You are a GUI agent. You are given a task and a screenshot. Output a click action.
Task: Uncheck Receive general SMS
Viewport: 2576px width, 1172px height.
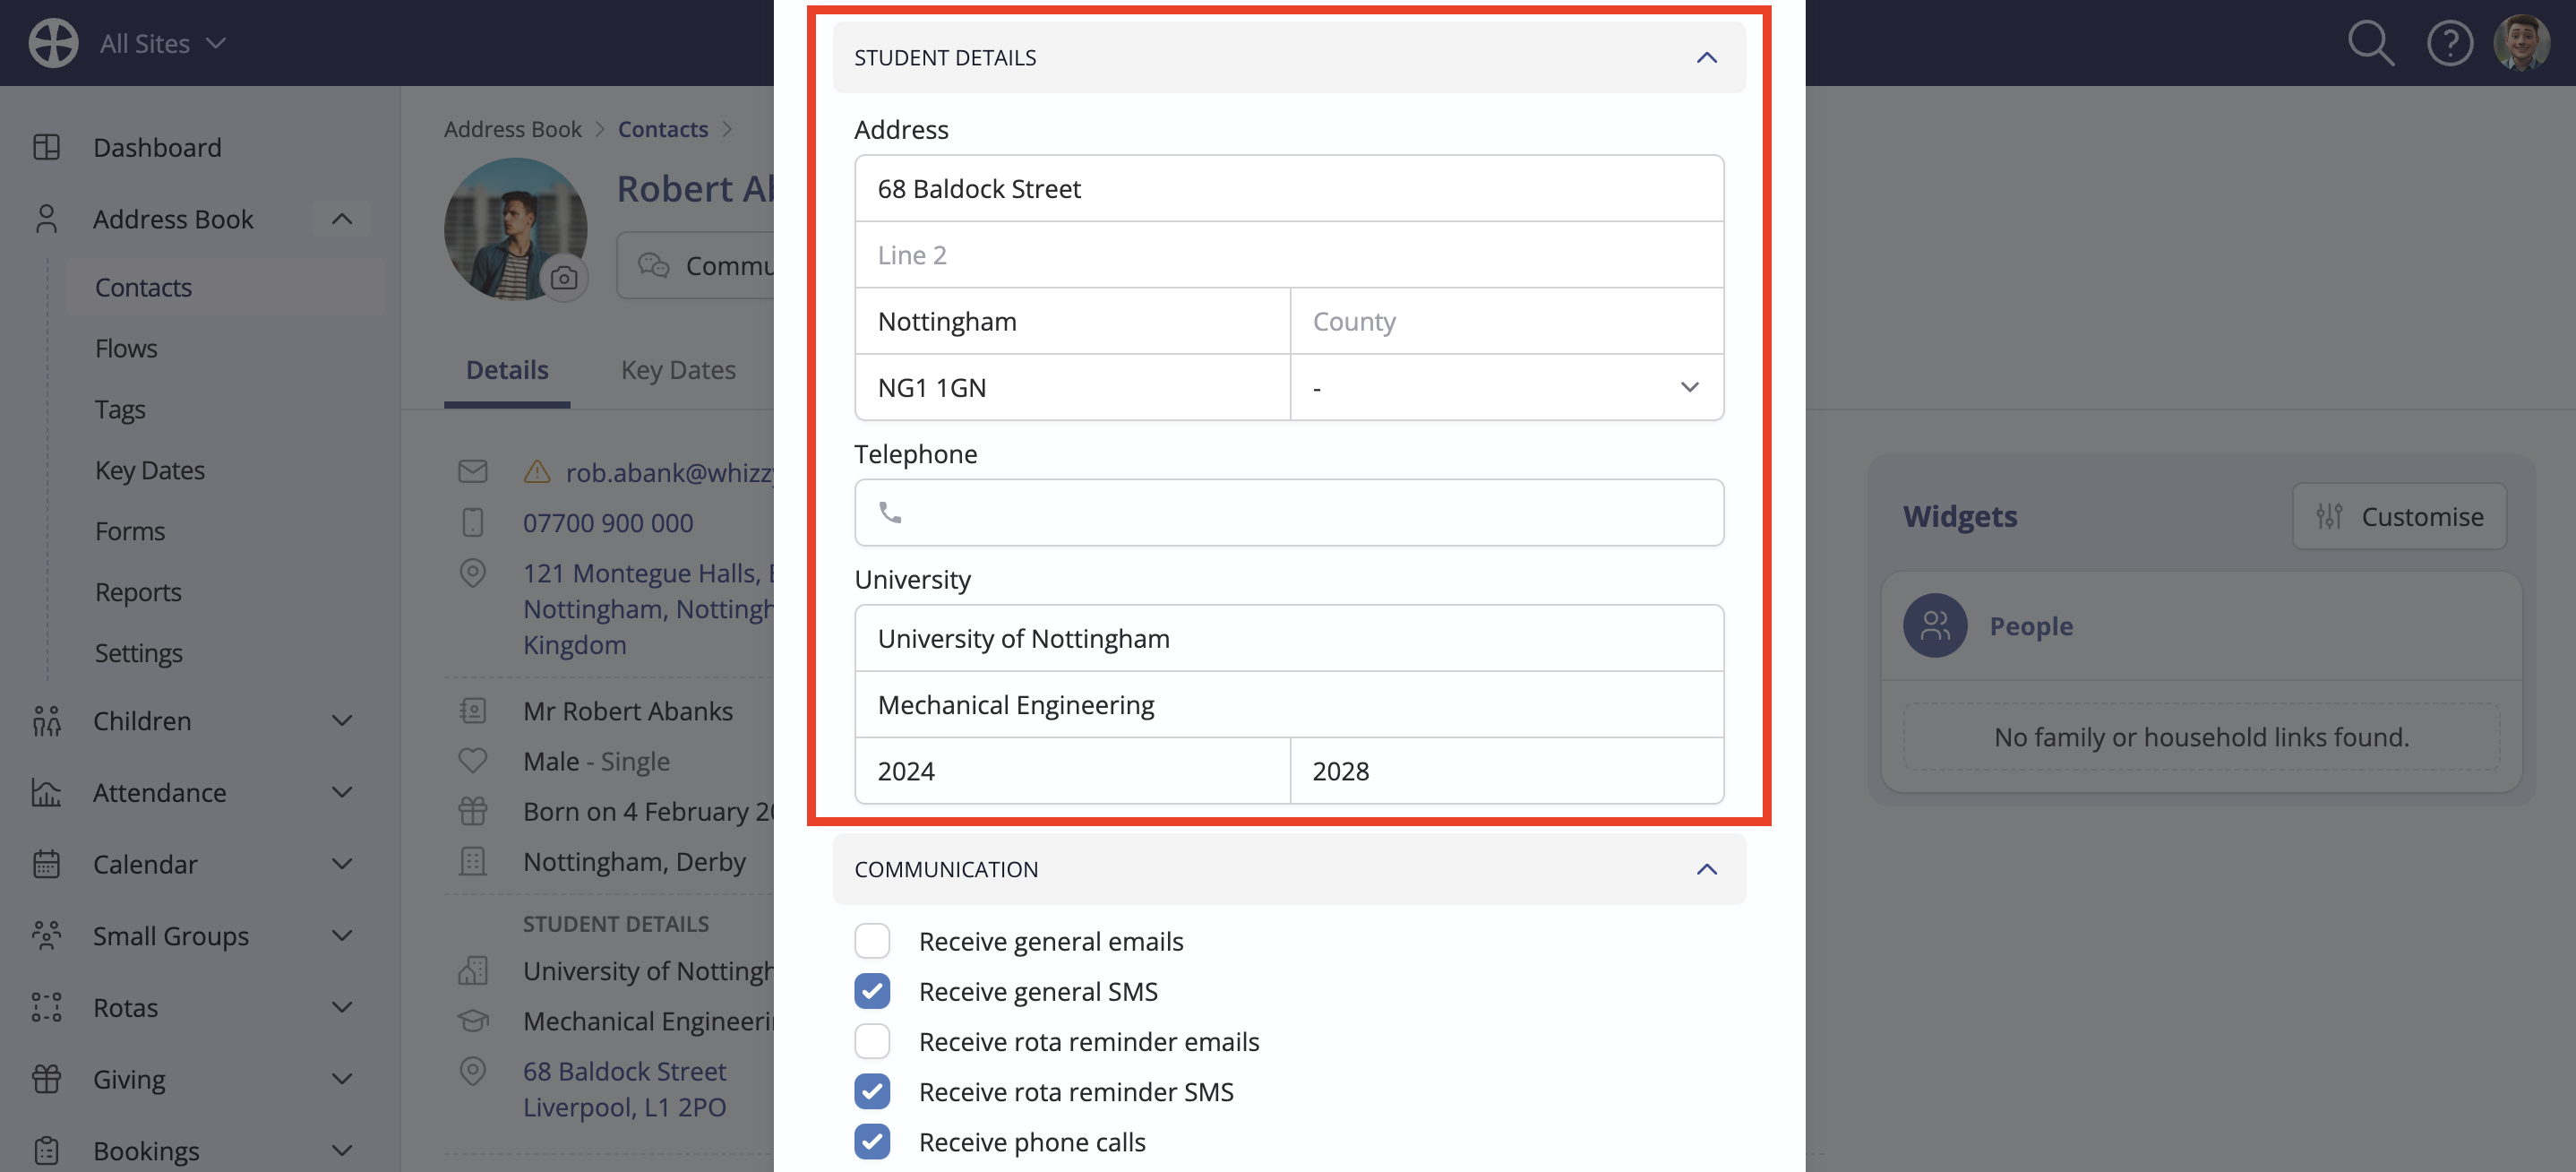pyautogui.click(x=872, y=991)
